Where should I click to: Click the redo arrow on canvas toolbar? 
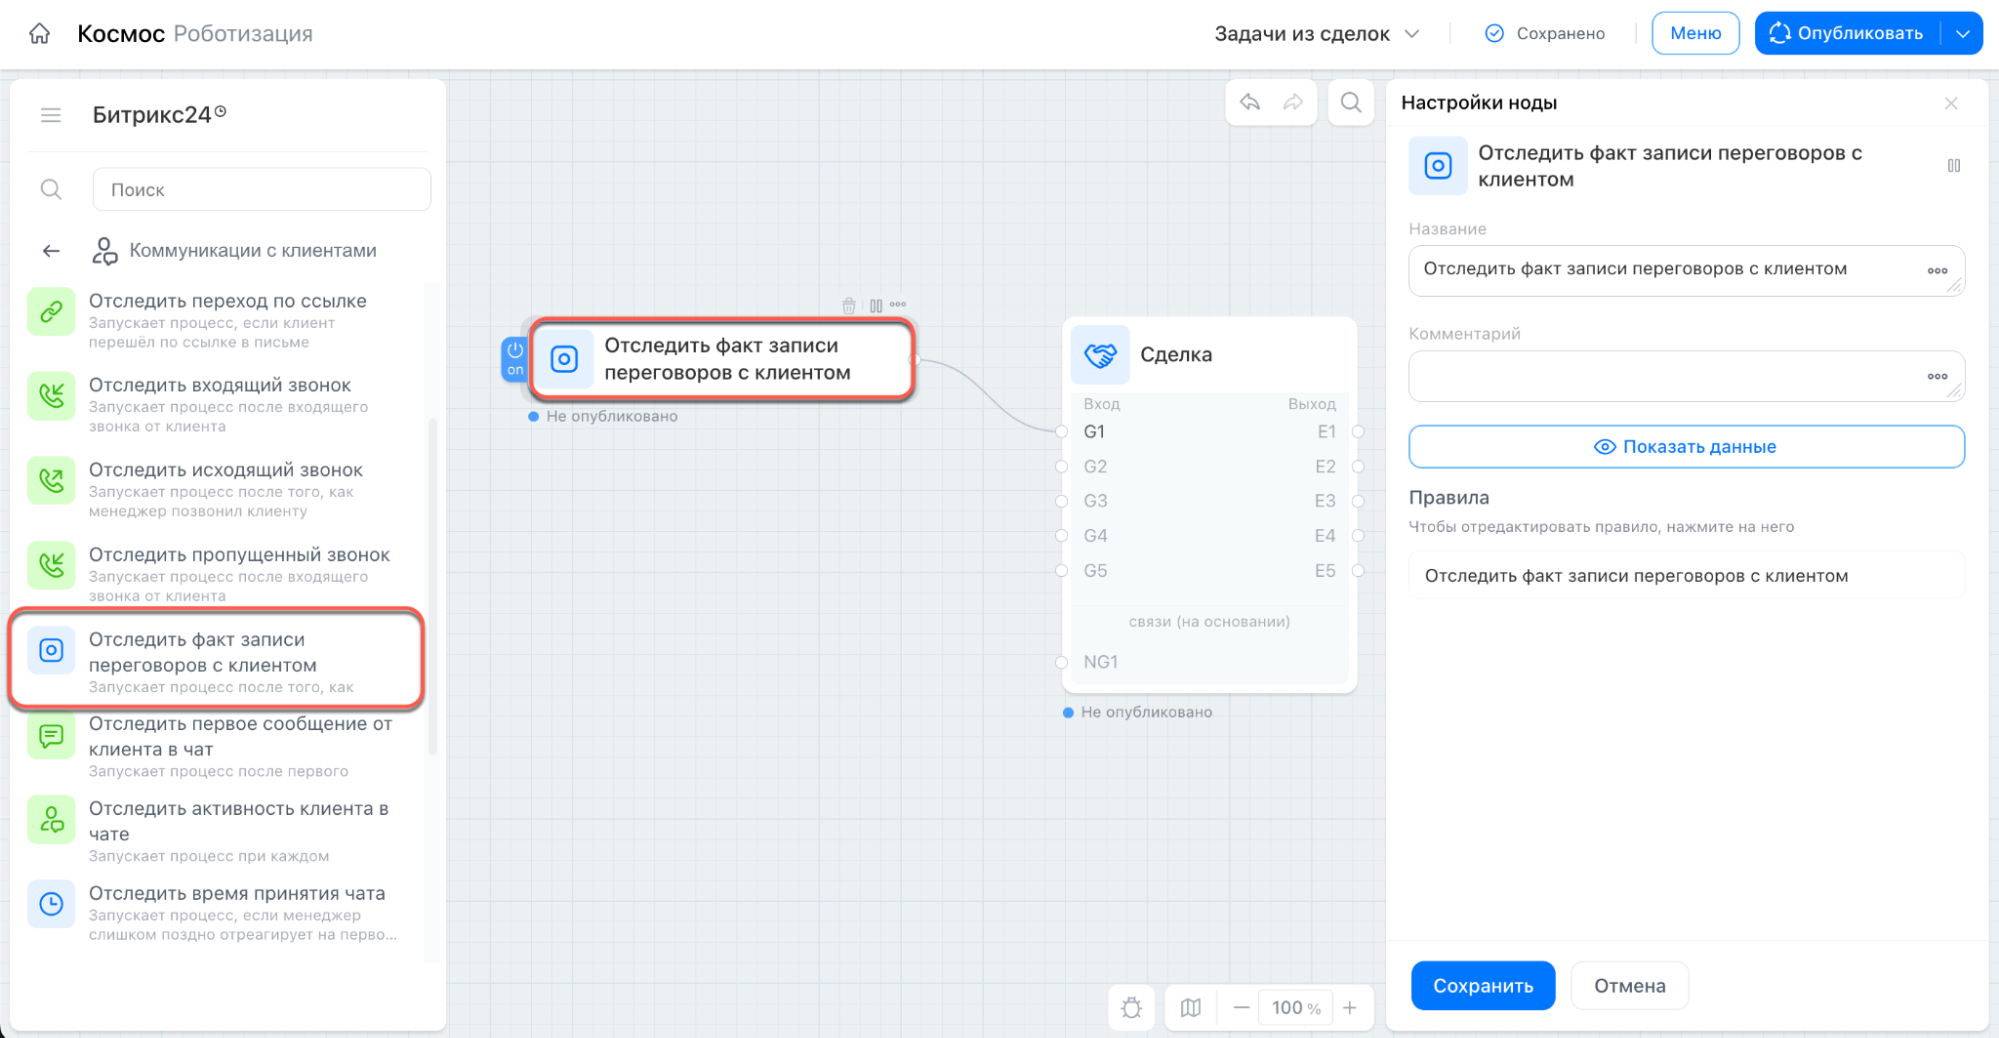(1293, 102)
